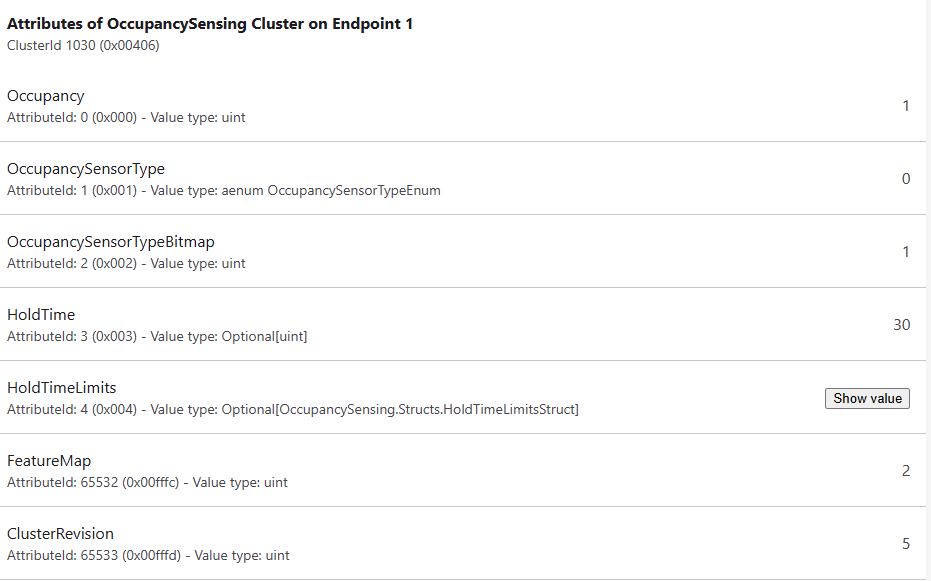Click the Occupancy row's value 1
931x581 pixels.
(906, 106)
